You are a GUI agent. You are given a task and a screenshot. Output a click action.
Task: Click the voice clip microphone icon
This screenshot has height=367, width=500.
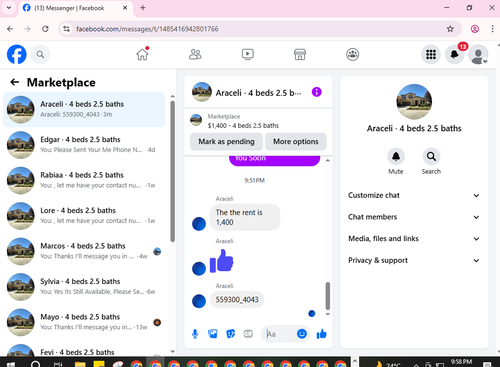click(x=195, y=334)
